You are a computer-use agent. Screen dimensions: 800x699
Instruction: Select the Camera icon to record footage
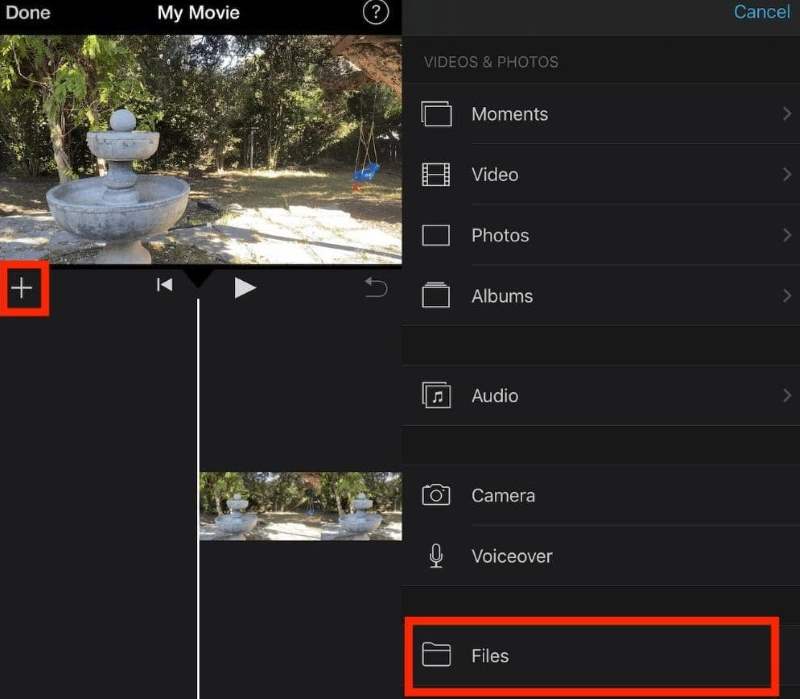(x=438, y=495)
